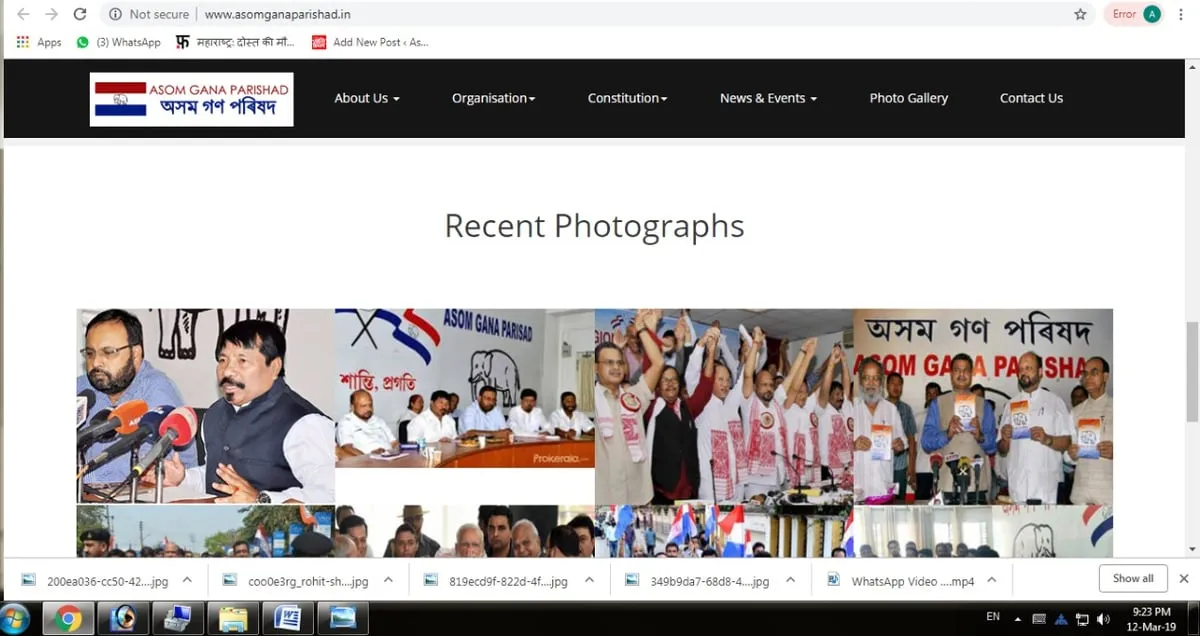Viewport: 1200px width, 636px height.
Task: Open the picture viewer taskbar icon
Action: [341, 618]
